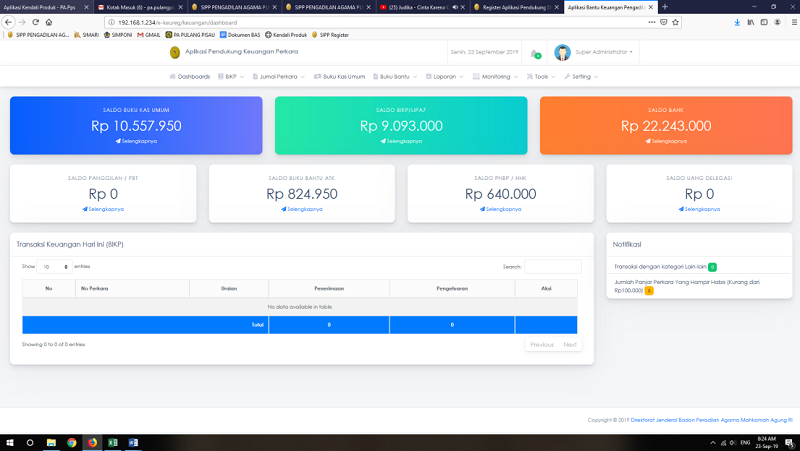Click the application logo beside Aplikasi Pendukung Keuangan Perkara
The image size is (800, 451).
[176, 52]
